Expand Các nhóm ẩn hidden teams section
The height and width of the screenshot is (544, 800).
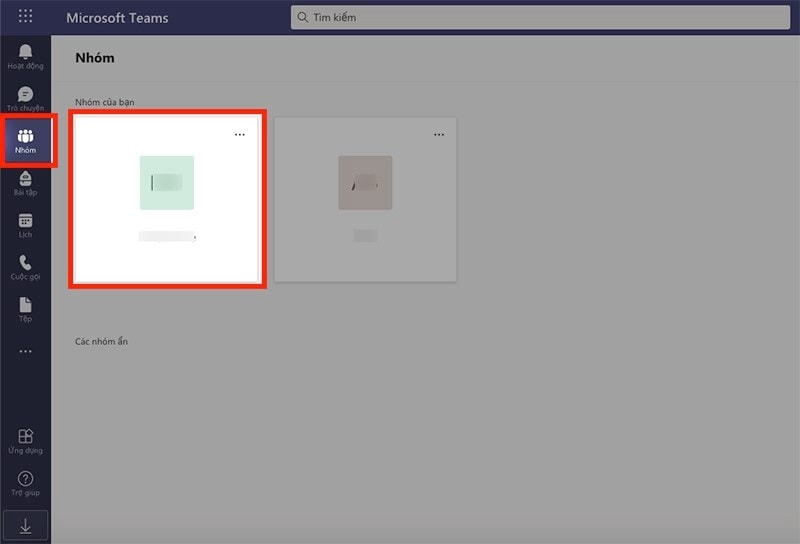pos(101,342)
